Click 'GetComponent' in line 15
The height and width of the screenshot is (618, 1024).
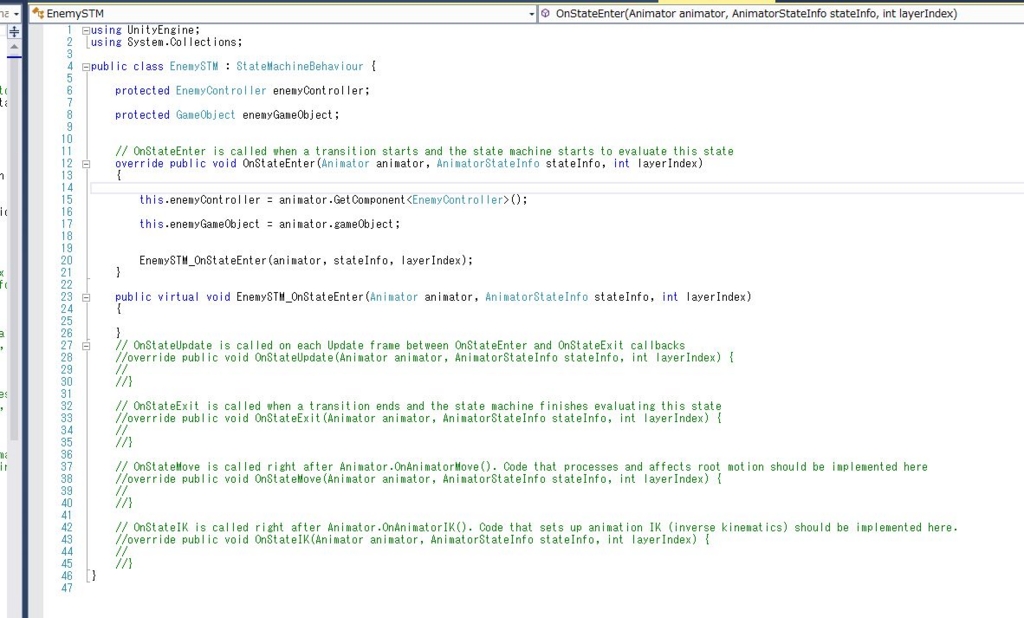tap(369, 200)
